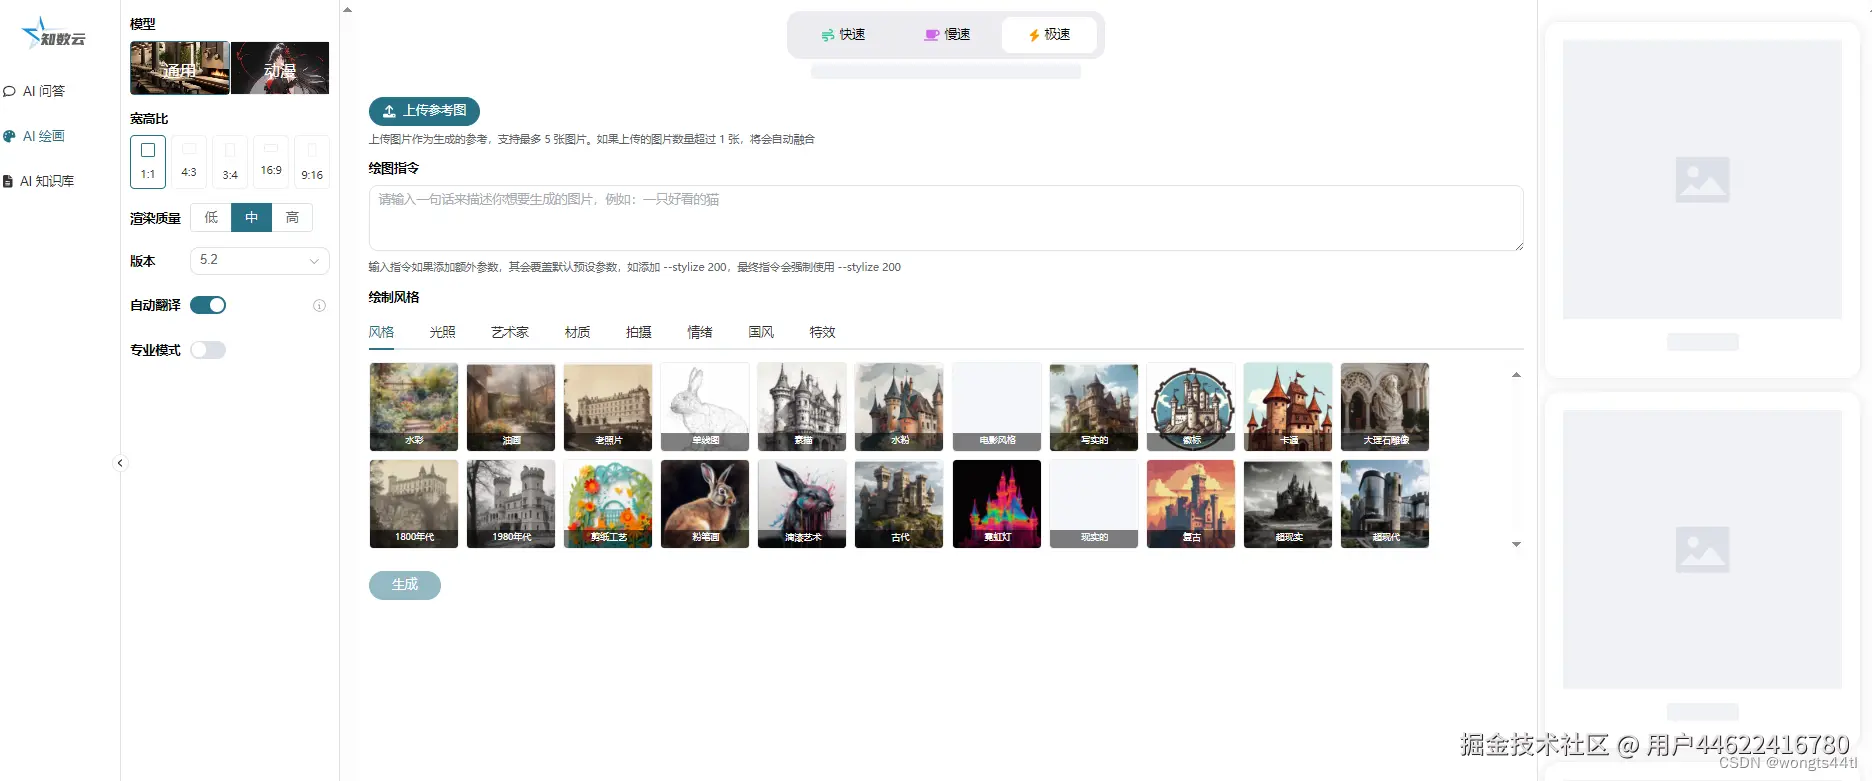The width and height of the screenshot is (1872, 781).
Task: Choose the 16:9 aspect ratio
Action: 271,161
